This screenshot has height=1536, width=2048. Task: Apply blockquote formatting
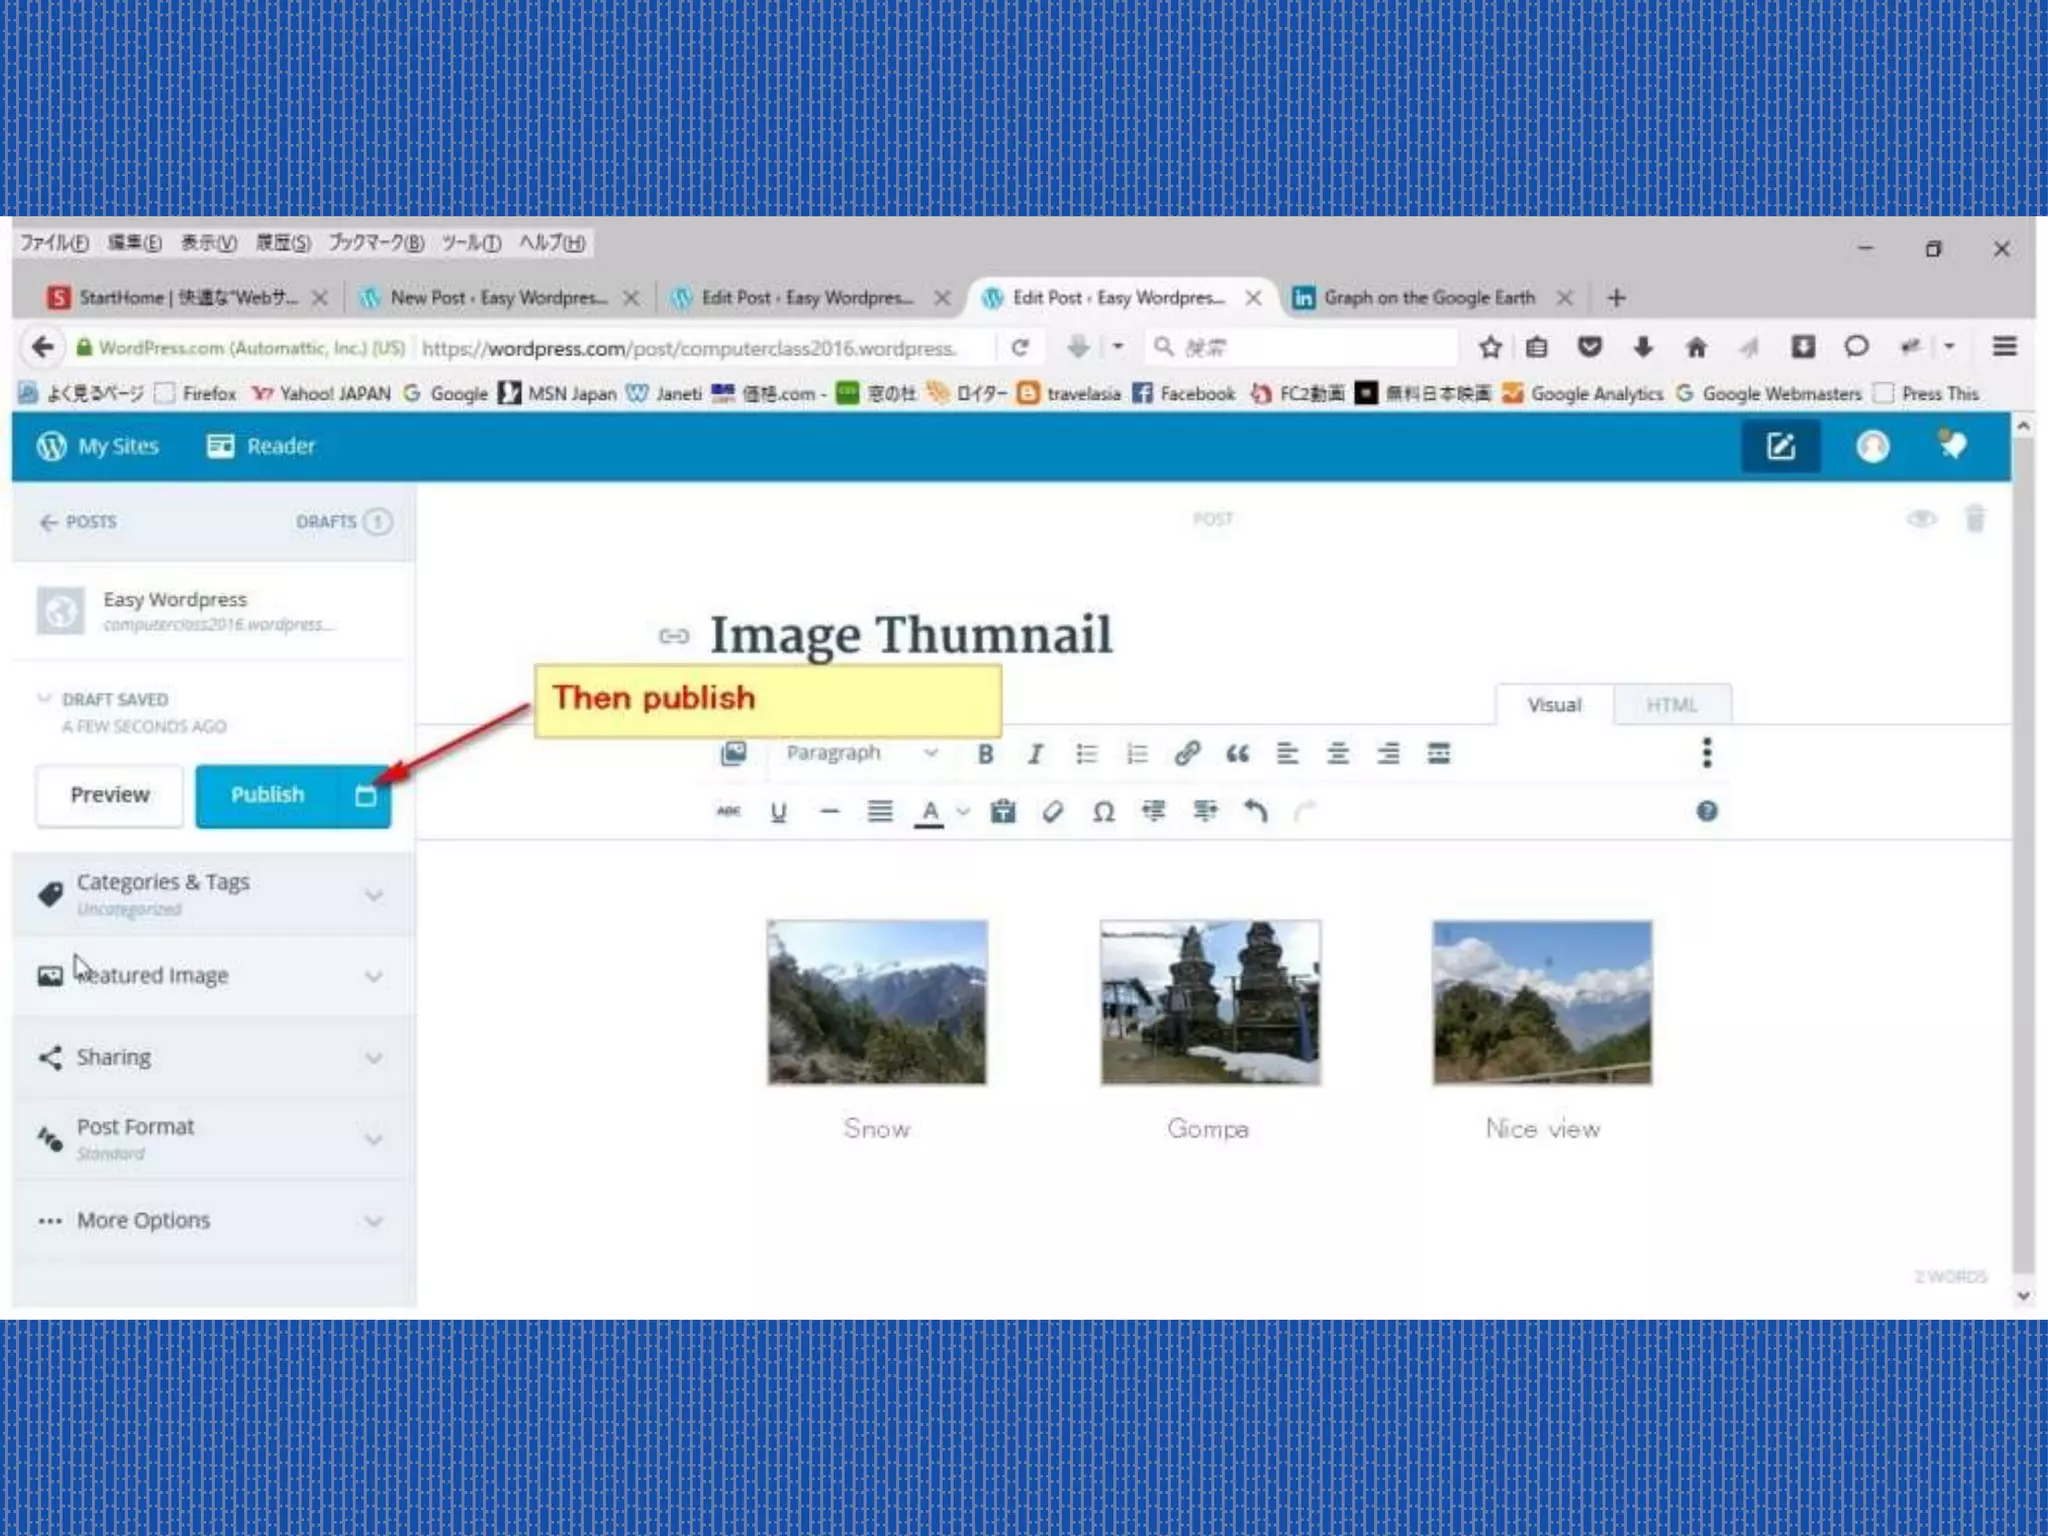[x=1237, y=753]
